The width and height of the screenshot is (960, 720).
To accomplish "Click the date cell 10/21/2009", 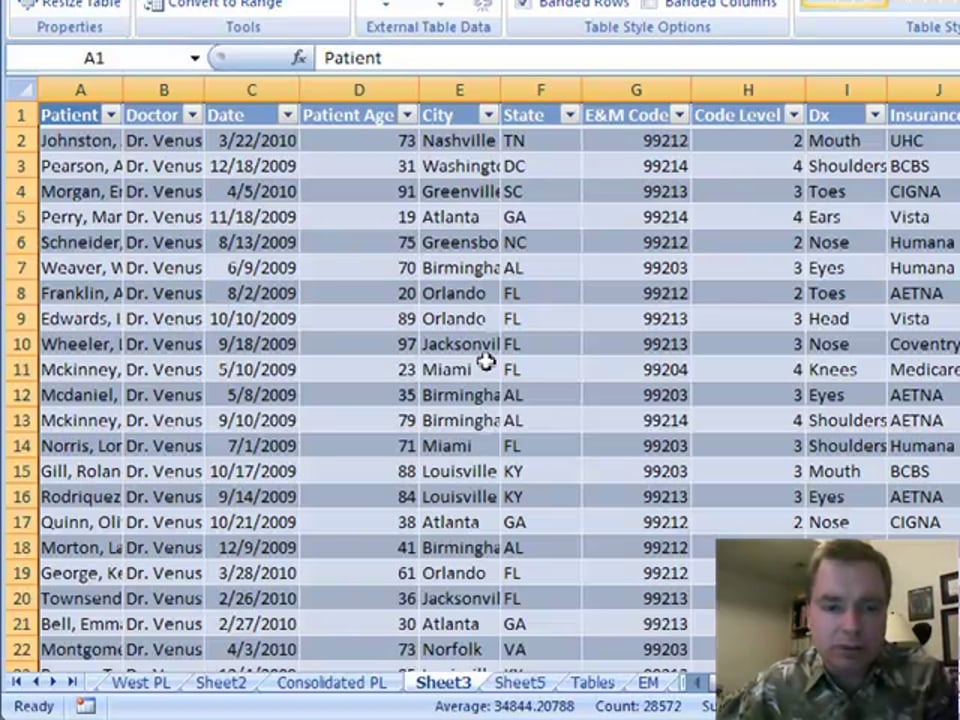I will [x=252, y=522].
